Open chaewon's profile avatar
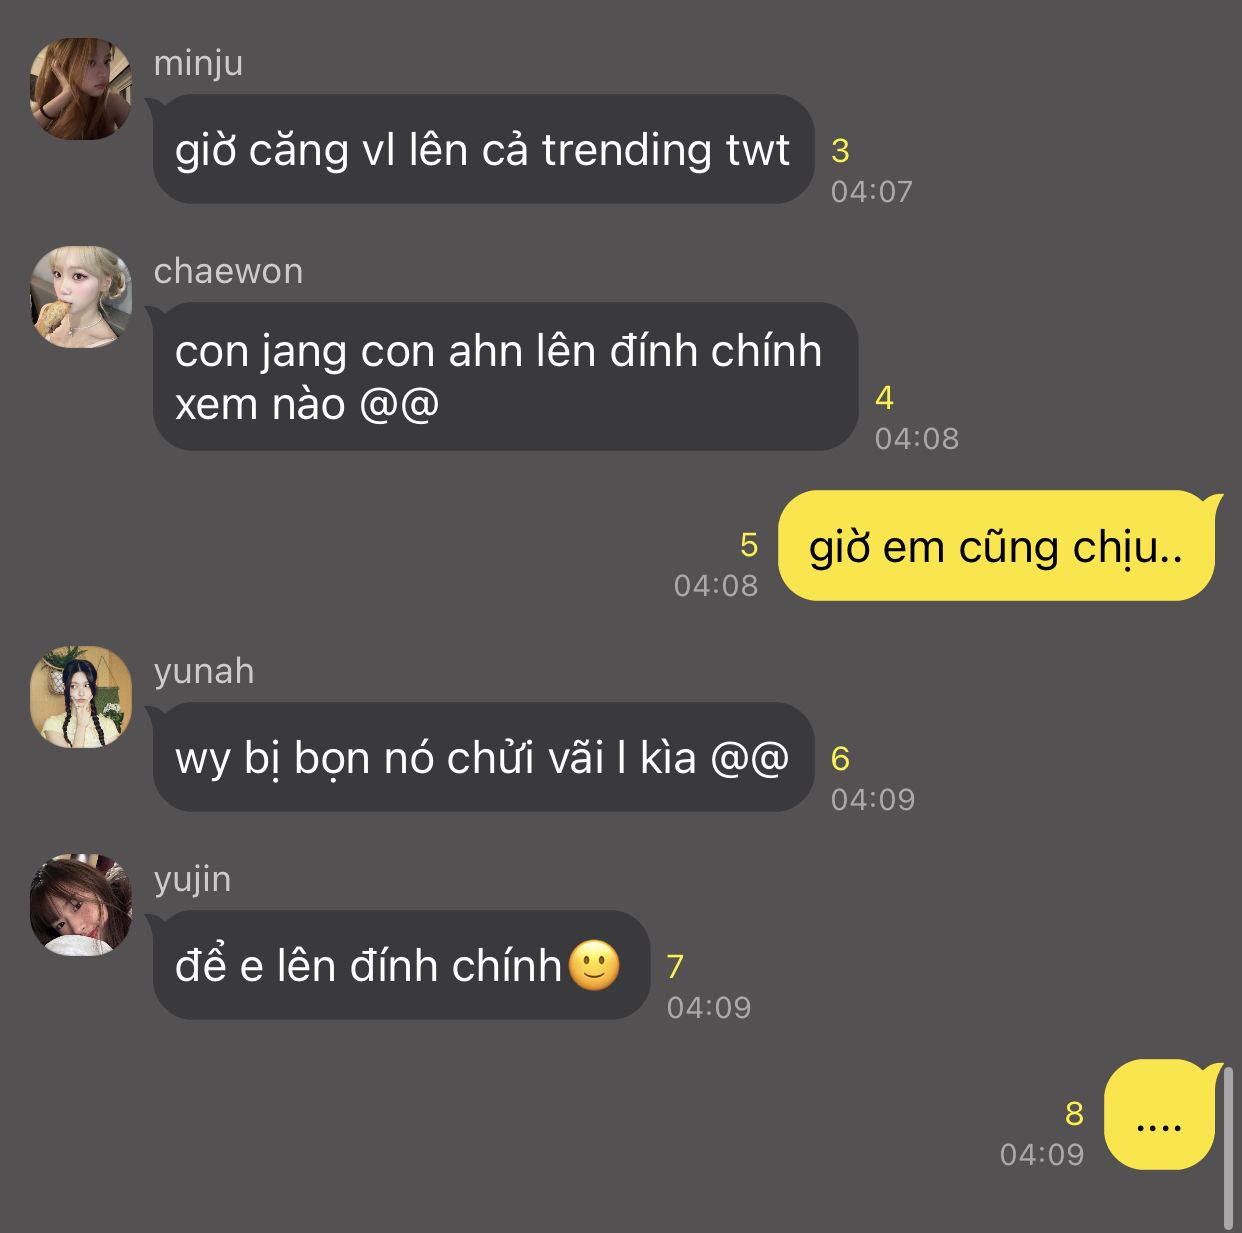This screenshot has height=1233, width=1242. pos(81,297)
